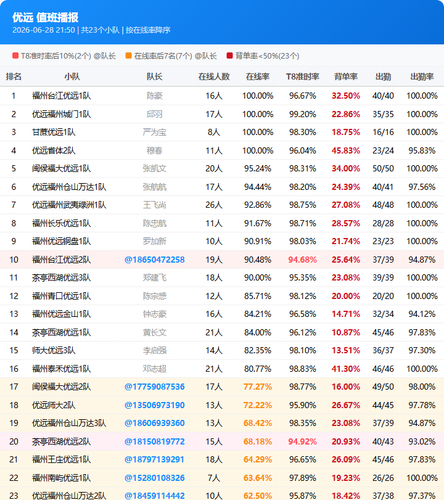
Task: Select team name 福州青口优远1队
Action: [x=61, y=296]
